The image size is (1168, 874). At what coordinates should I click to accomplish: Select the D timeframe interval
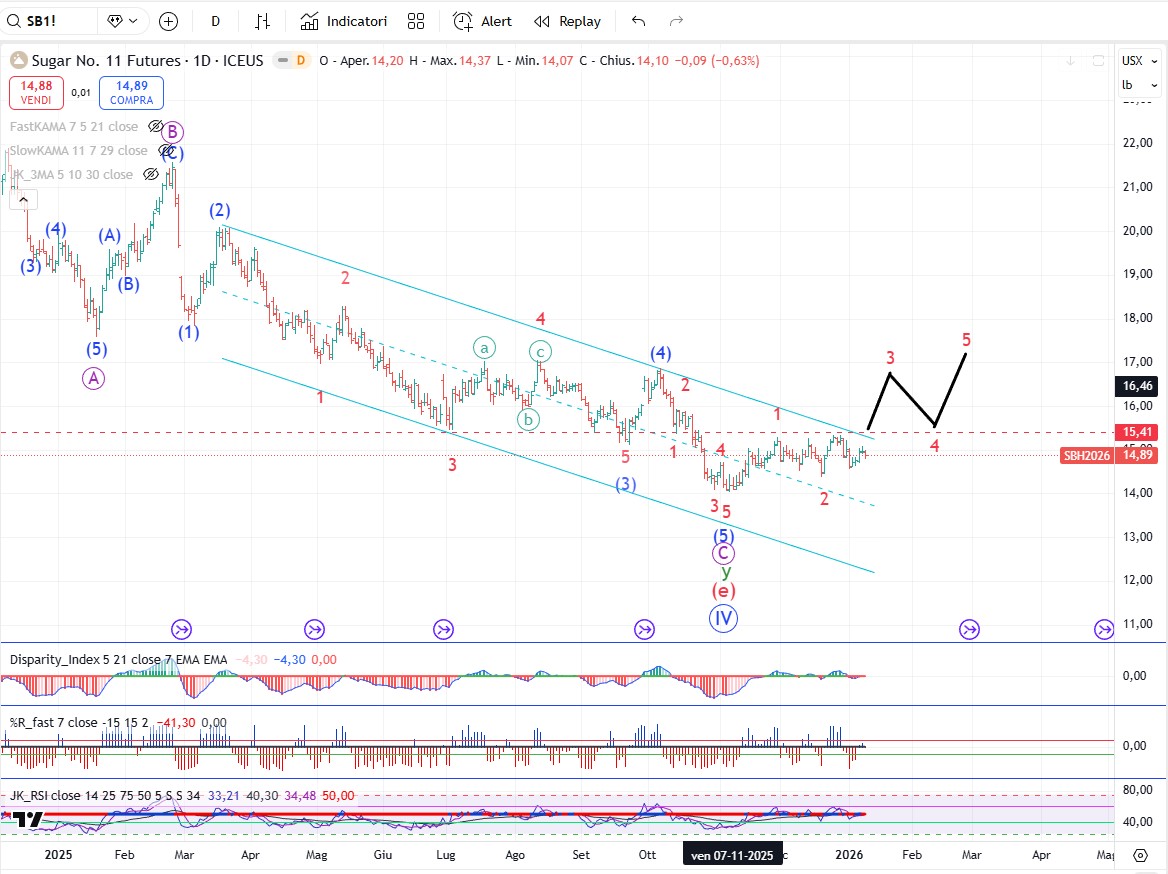pos(216,21)
